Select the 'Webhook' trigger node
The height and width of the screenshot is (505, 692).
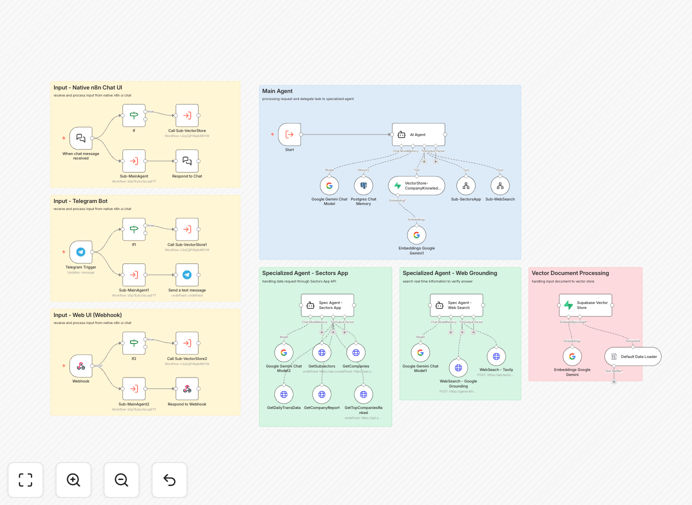point(81,366)
